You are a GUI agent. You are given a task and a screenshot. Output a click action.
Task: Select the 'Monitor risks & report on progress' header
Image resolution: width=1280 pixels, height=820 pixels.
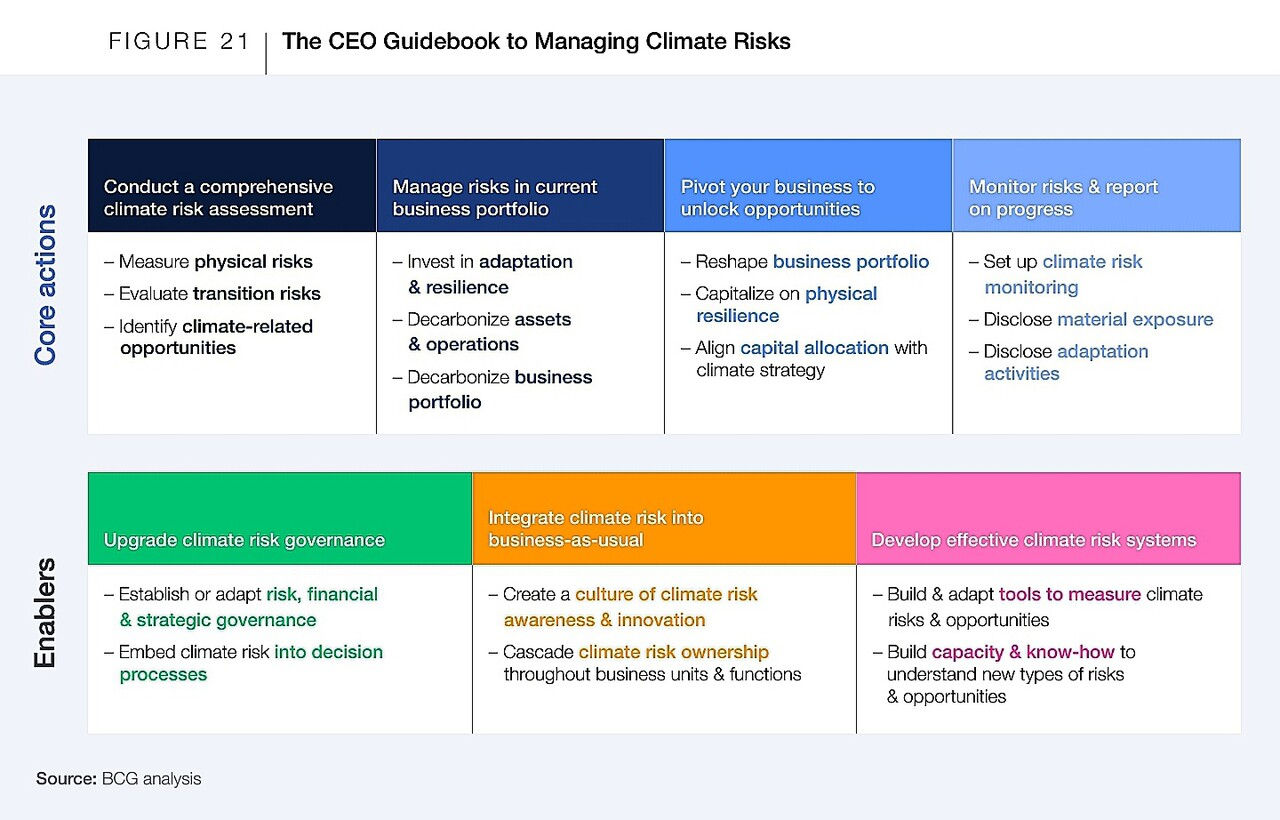click(x=1063, y=197)
